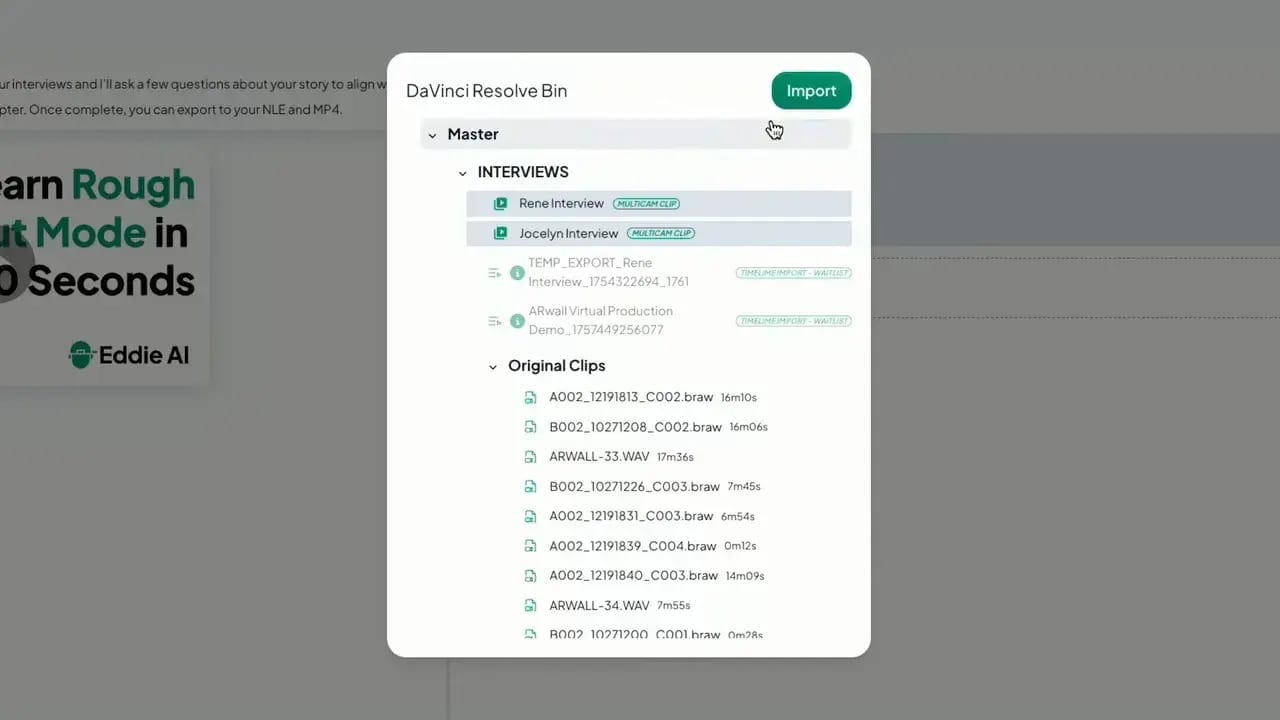1280x720 pixels.
Task: Select the TEMP_EXPORT_Rene Interview timeline name
Action: click(608, 272)
